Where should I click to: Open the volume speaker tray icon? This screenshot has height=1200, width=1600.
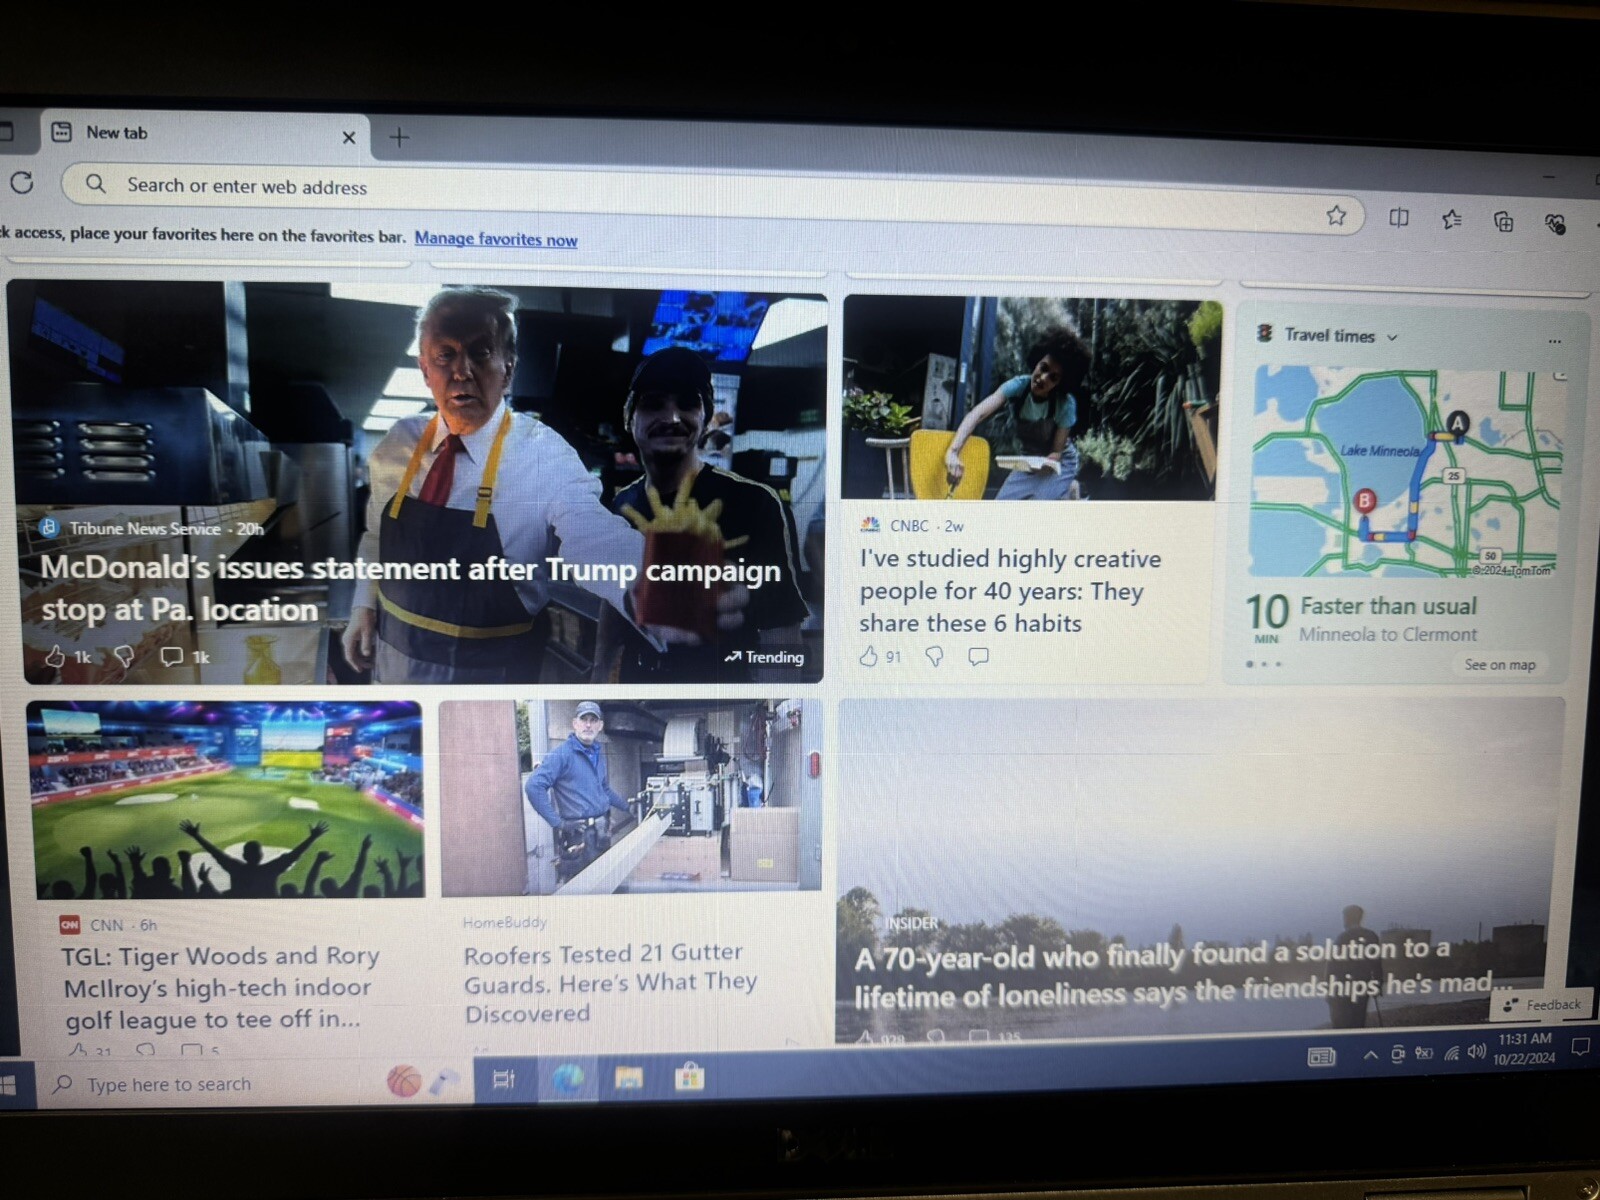point(1476,1051)
